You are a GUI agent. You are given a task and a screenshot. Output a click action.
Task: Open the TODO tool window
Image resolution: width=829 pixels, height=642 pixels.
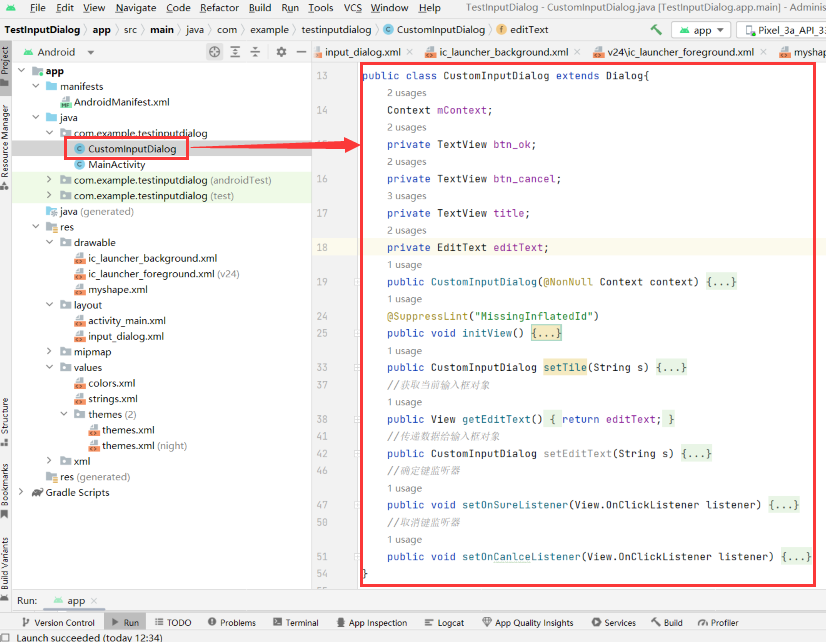tap(173, 622)
